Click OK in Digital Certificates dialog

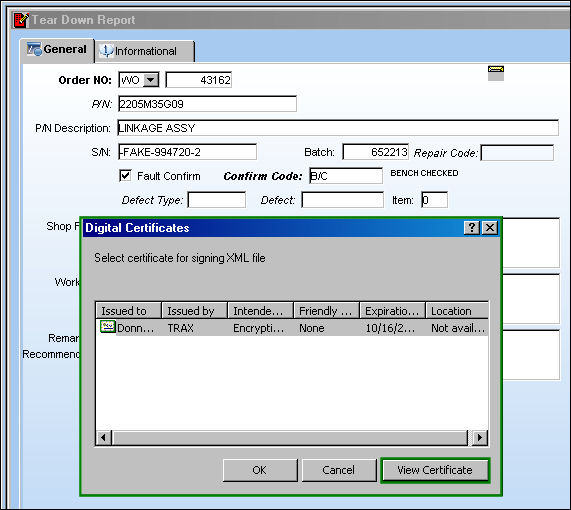click(x=260, y=470)
